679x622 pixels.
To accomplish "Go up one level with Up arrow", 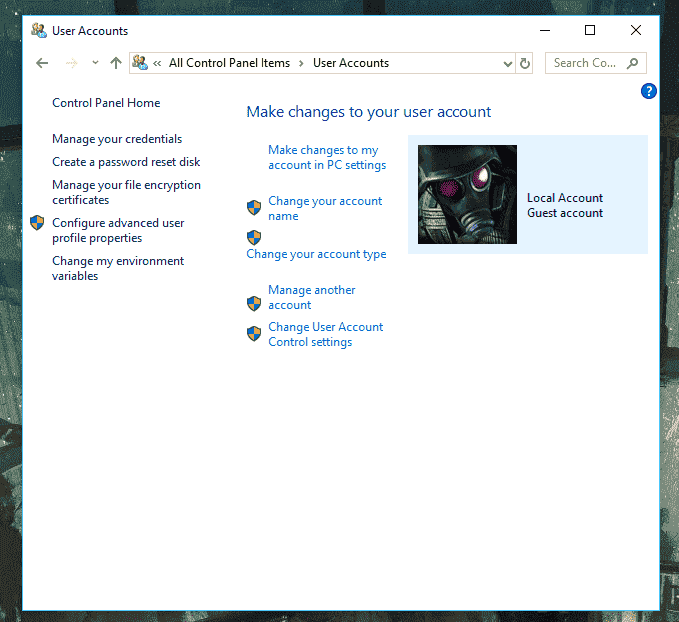I will pyautogui.click(x=116, y=63).
